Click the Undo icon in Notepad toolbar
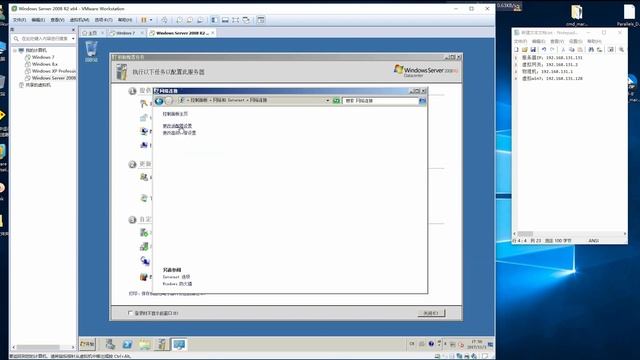640x360 pixels. point(544,49)
